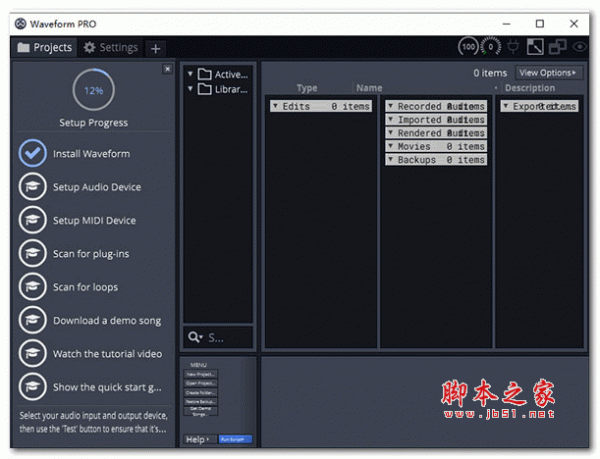Viewport: 600px width, 459px height.
Task: Add a new tab with plus button
Action: pyautogui.click(x=155, y=49)
